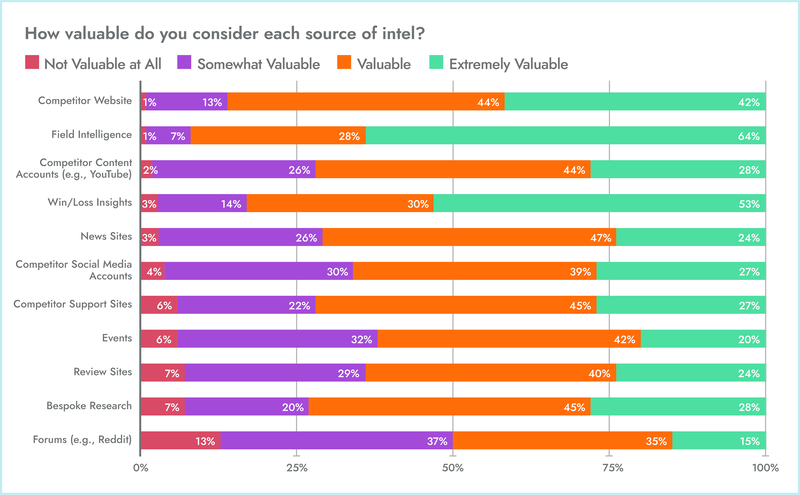Viewport: 800px width, 495px height.
Task: Select the Field Intelligence row label
Action: click(93, 135)
